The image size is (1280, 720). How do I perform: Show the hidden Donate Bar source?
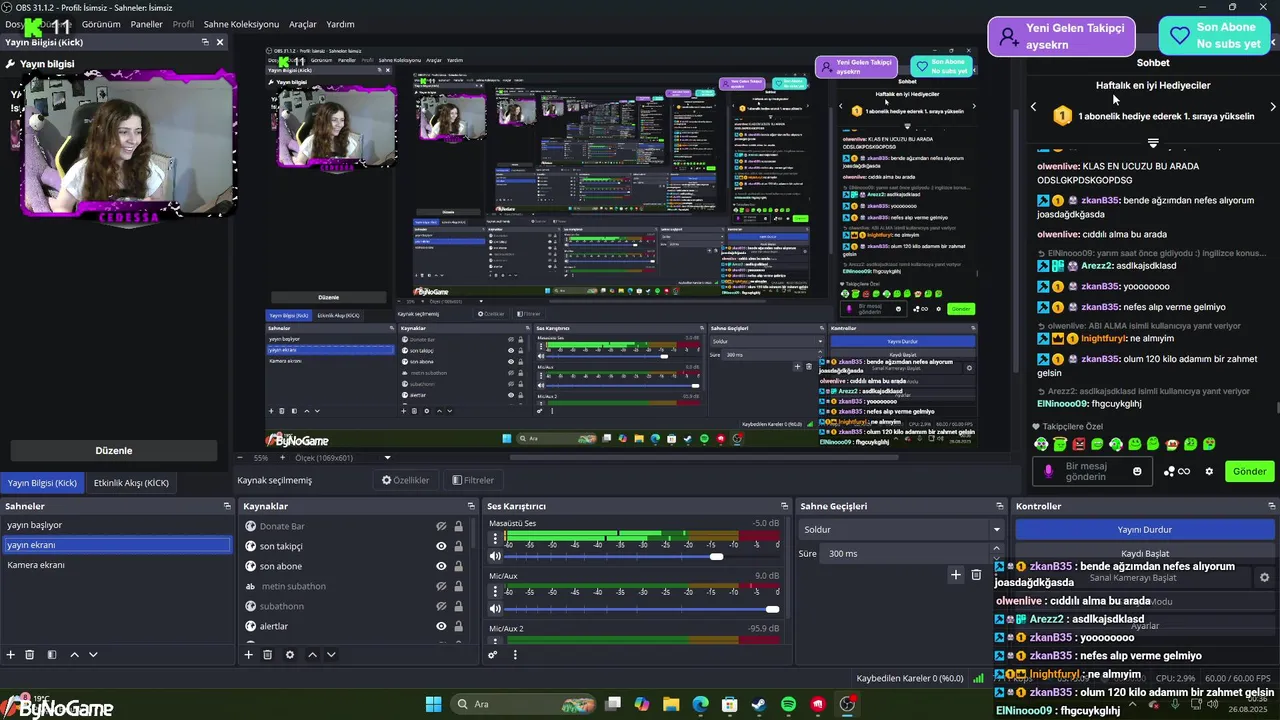tap(441, 526)
